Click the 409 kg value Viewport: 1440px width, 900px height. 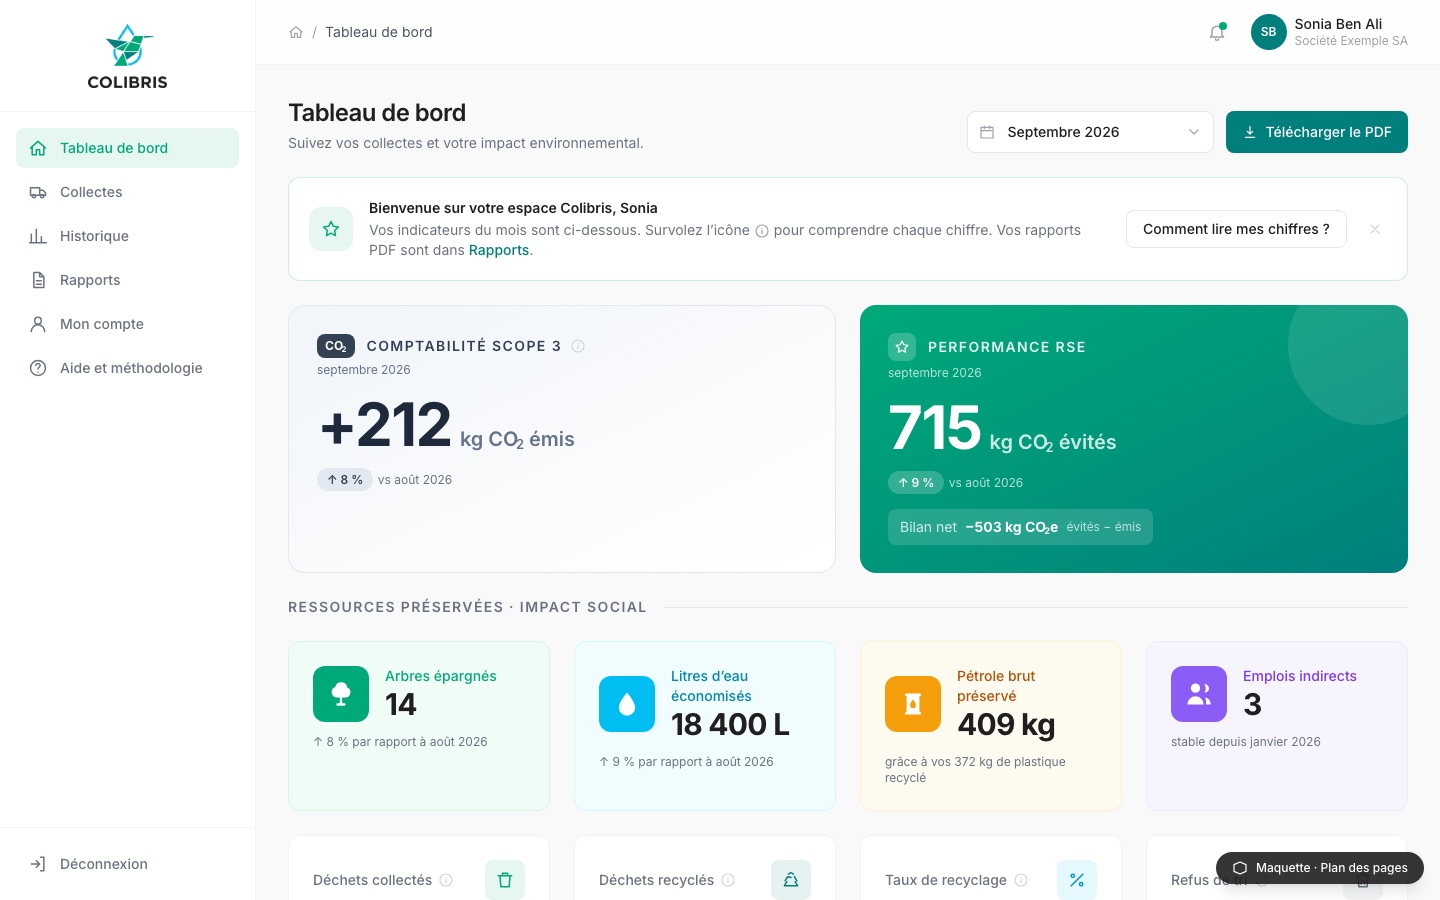1006,724
